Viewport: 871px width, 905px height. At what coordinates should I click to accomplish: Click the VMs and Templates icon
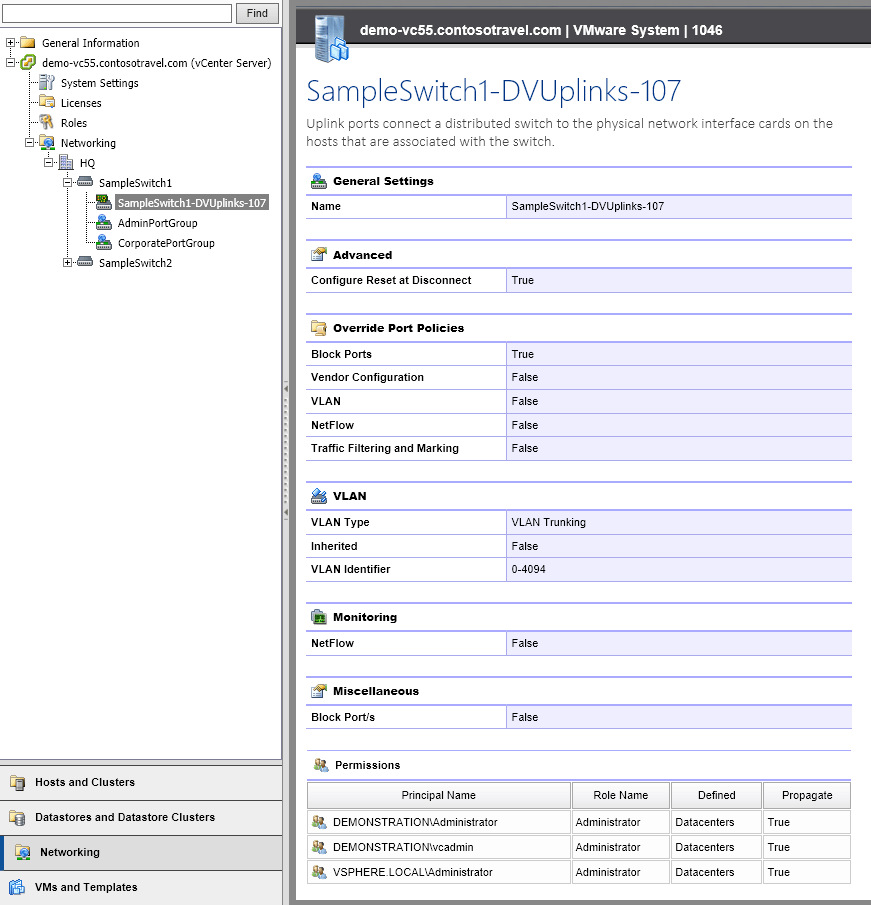(17, 887)
